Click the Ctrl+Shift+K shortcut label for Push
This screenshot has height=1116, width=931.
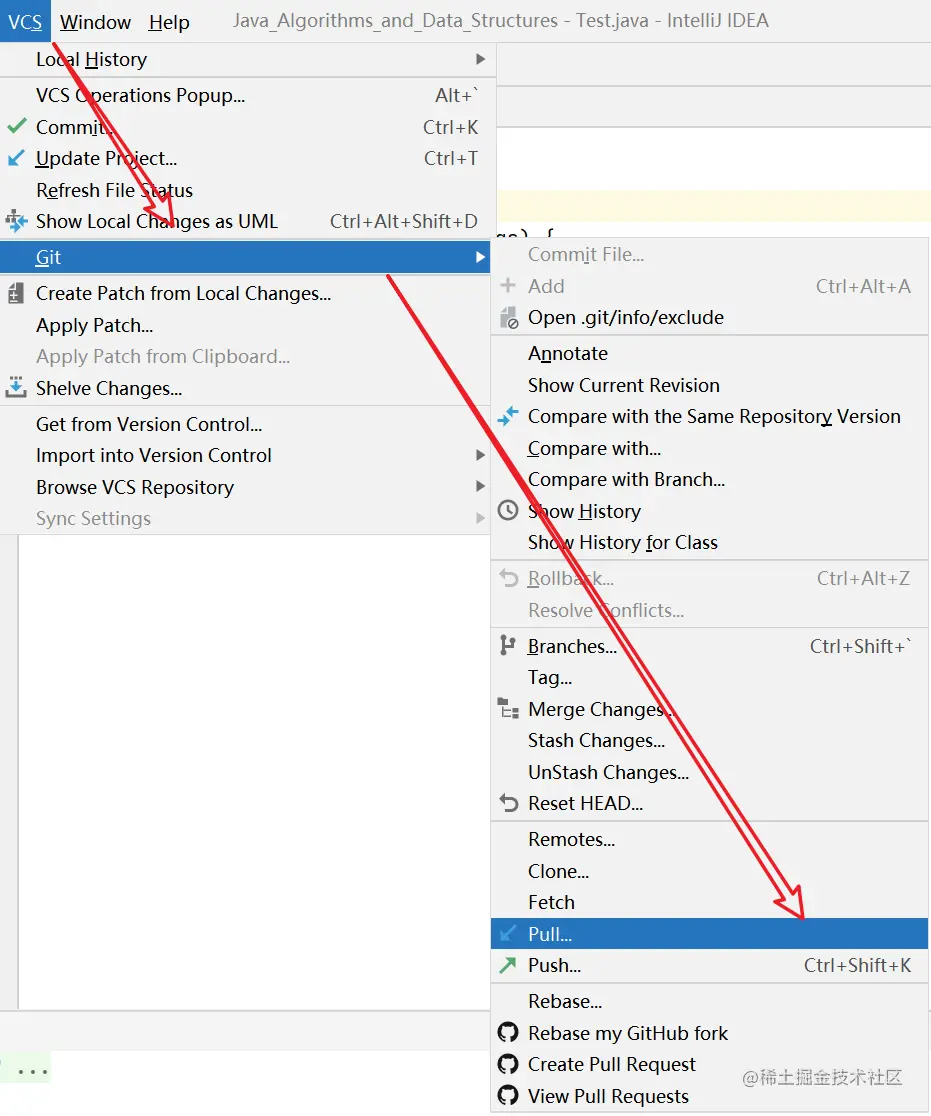858,965
